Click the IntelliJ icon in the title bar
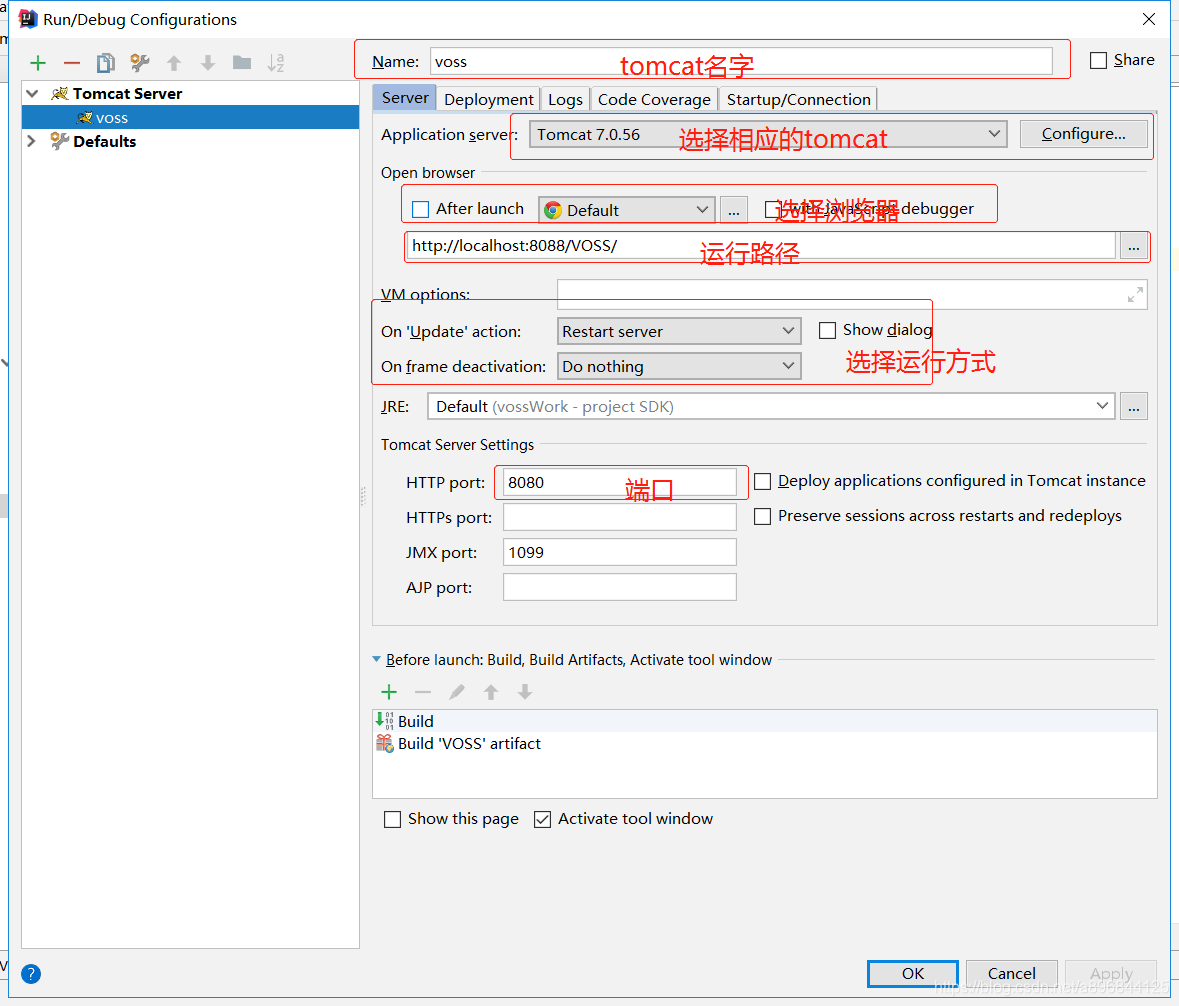Screen dimensions: 1179x1006 pyautogui.click(x=28, y=19)
